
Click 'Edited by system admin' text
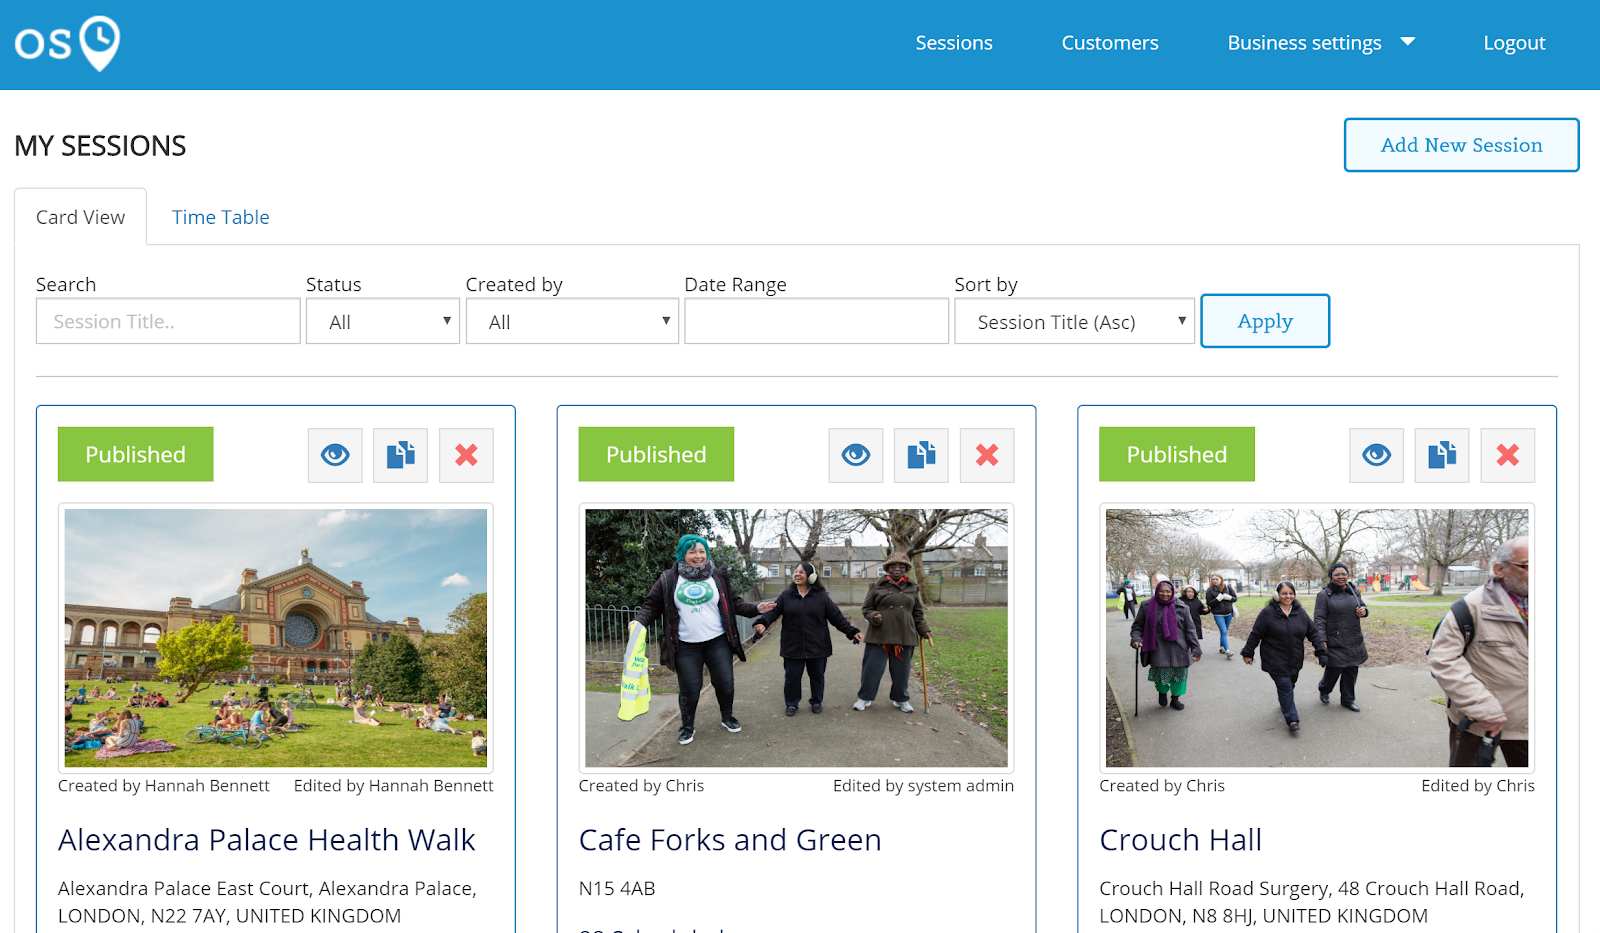click(x=924, y=786)
